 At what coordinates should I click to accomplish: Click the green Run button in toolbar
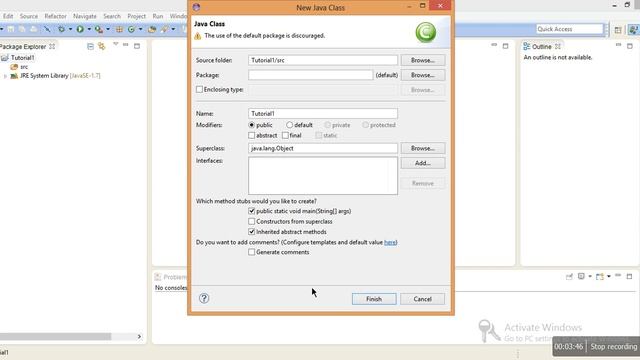80,29
